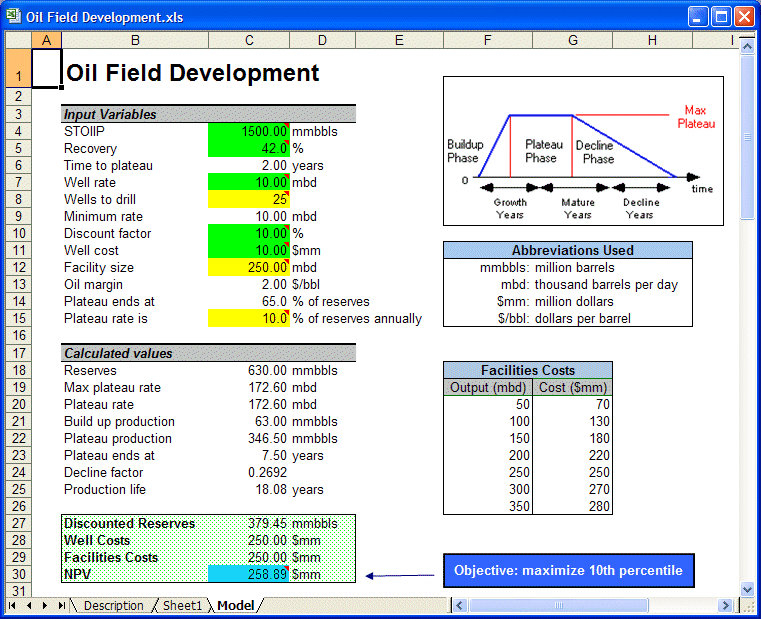Open the Sheet1 tab
This screenshot has width=761, height=619.
pos(182,605)
